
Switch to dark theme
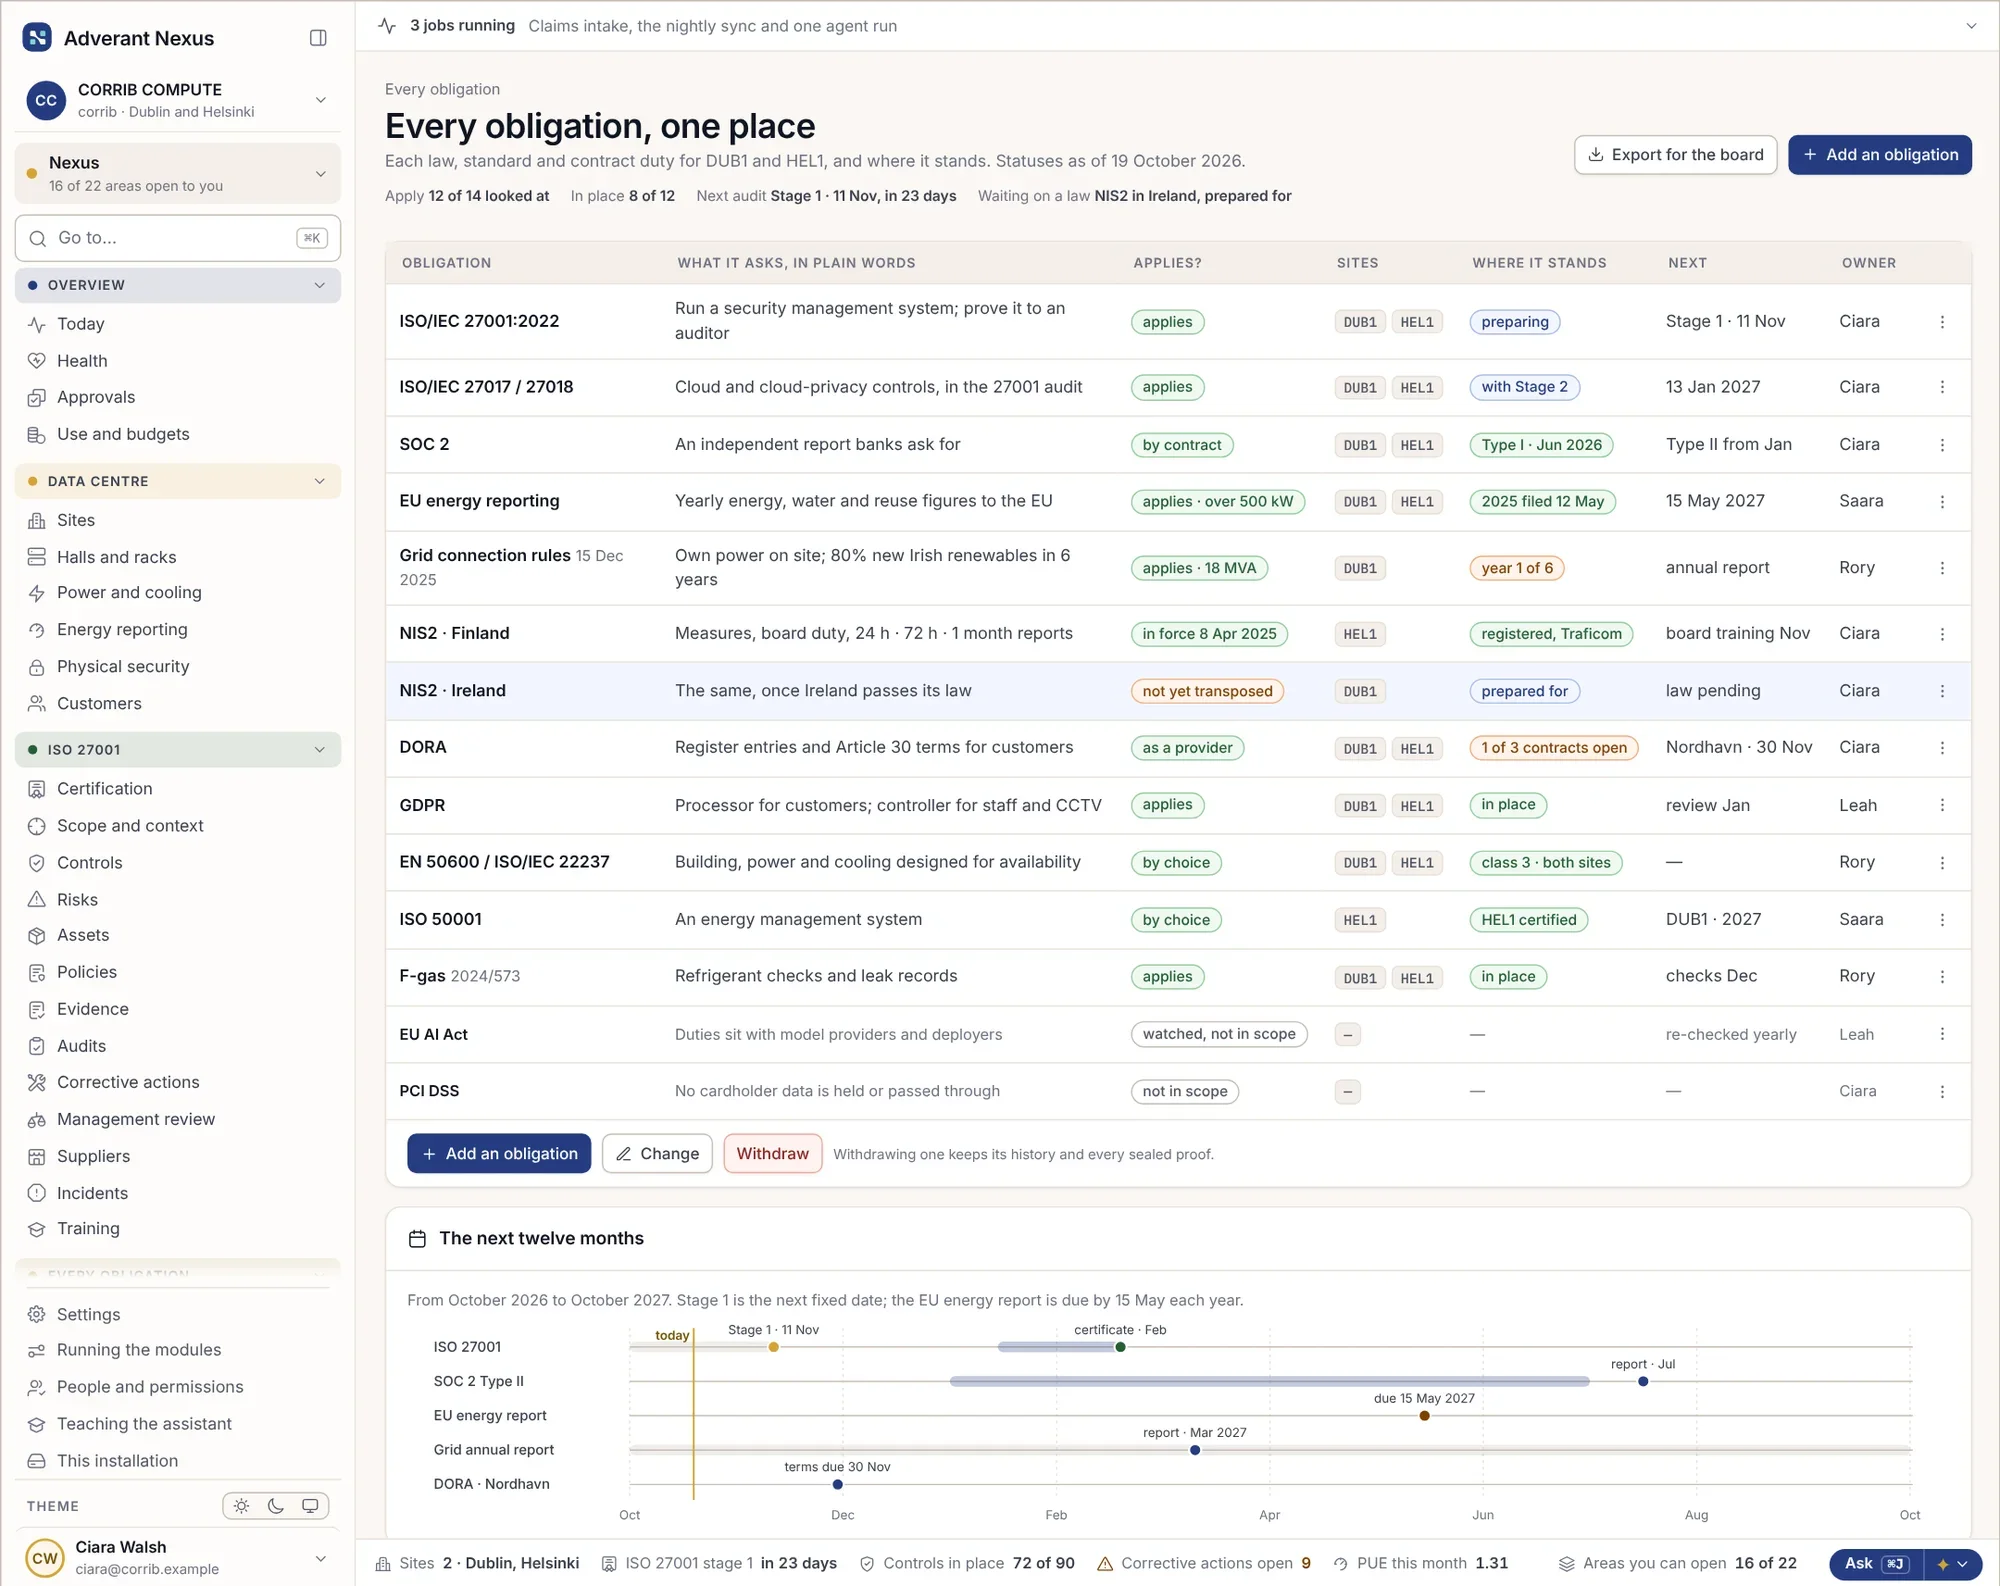click(x=276, y=1506)
